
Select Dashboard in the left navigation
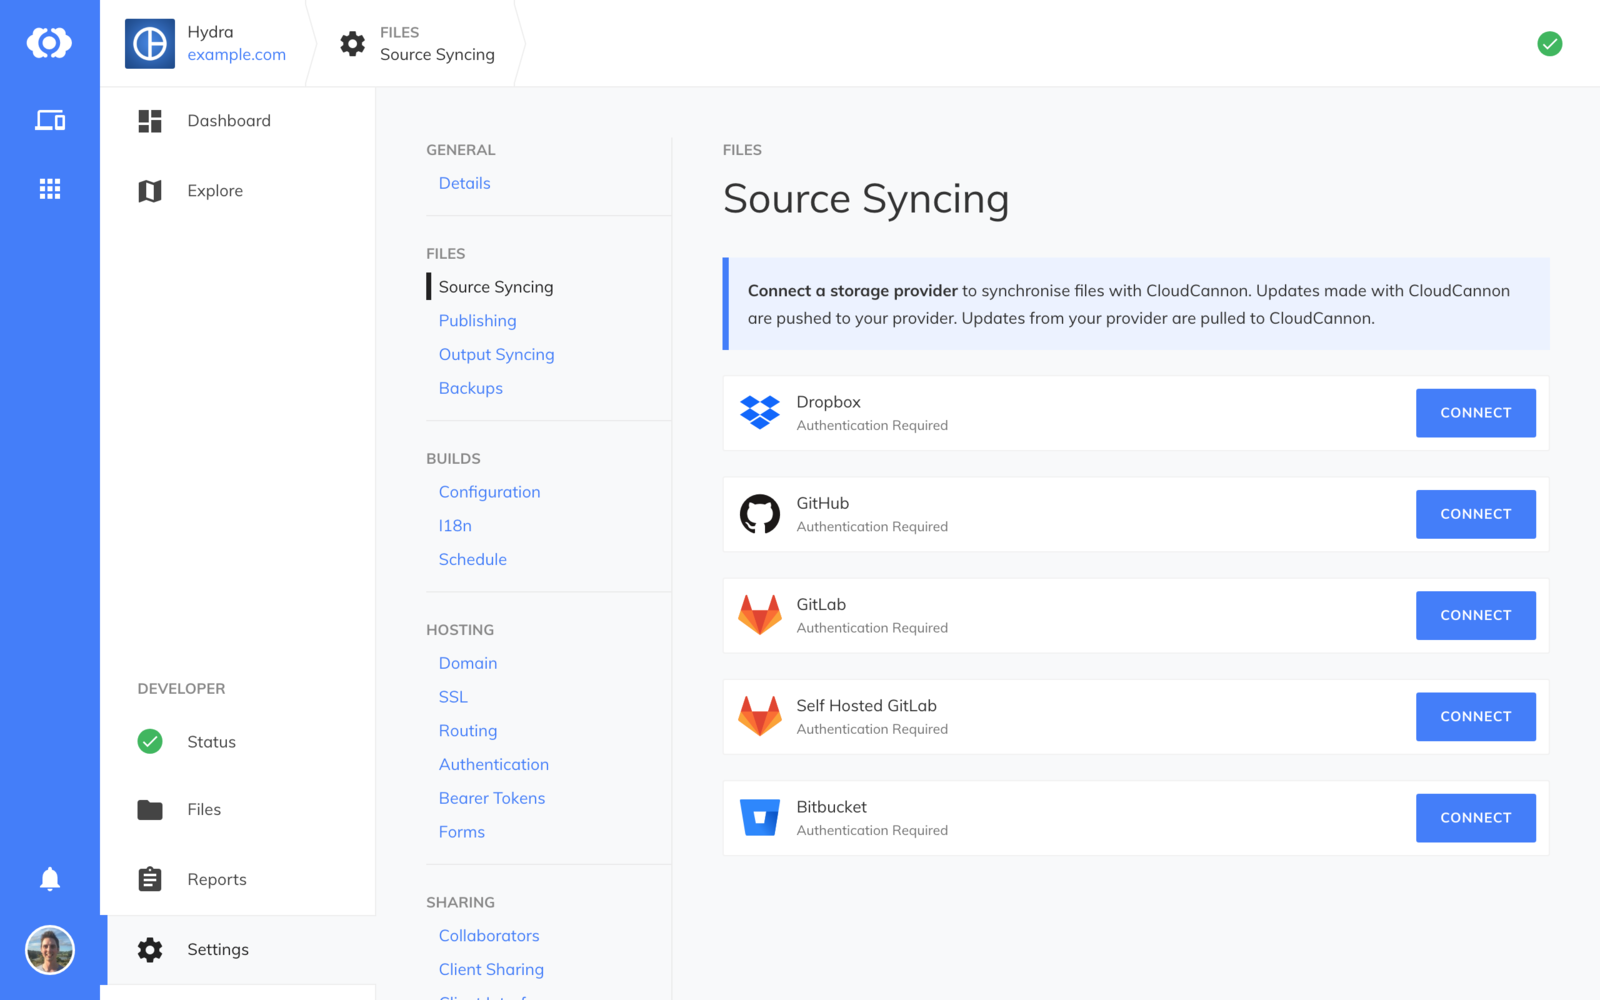coord(228,120)
